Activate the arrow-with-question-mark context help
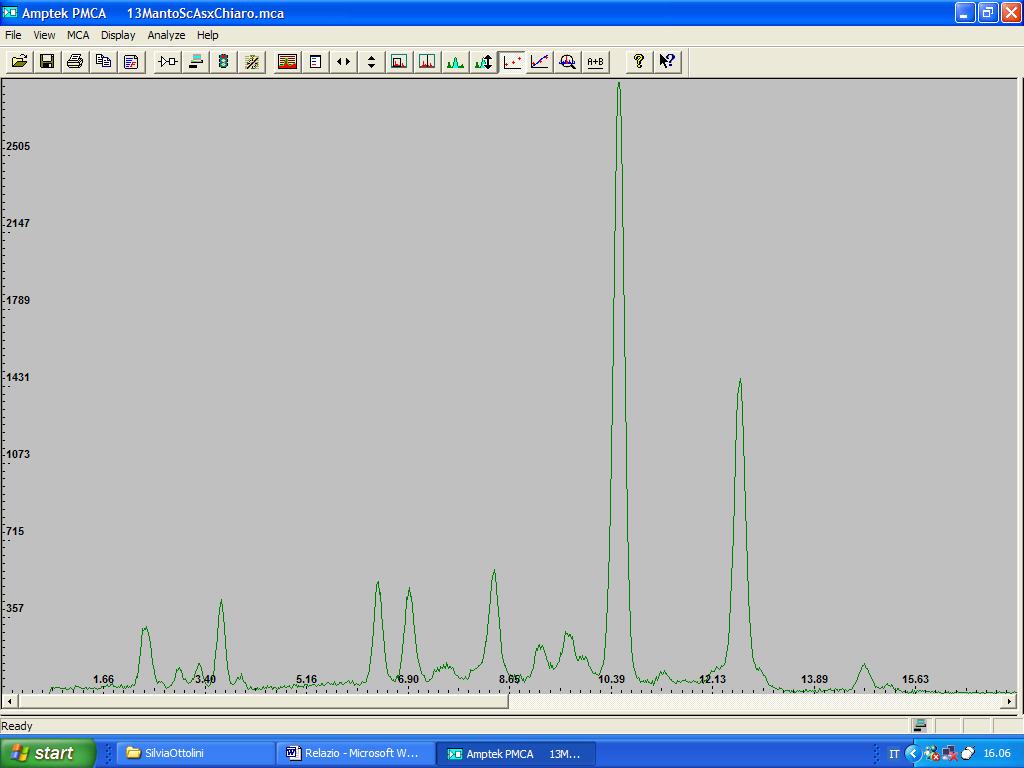Screen dimensions: 1024x768 point(667,61)
